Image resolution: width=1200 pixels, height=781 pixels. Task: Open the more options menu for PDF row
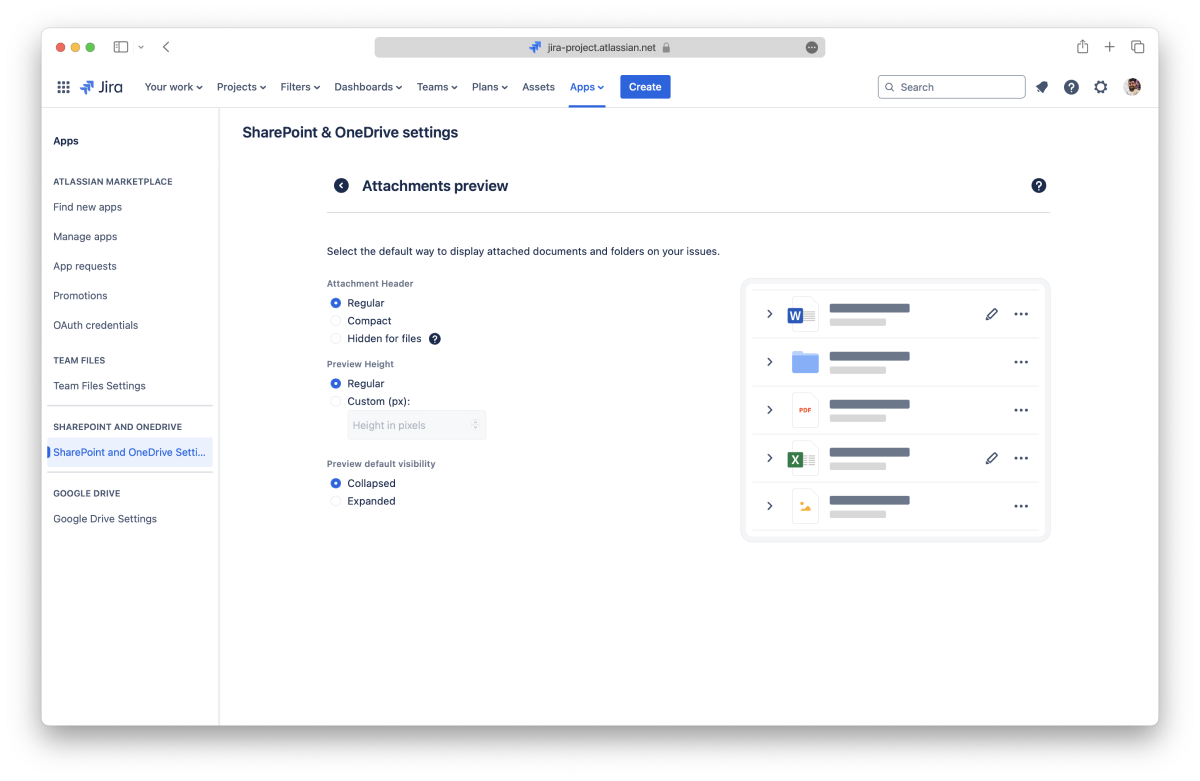(1020, 410)
